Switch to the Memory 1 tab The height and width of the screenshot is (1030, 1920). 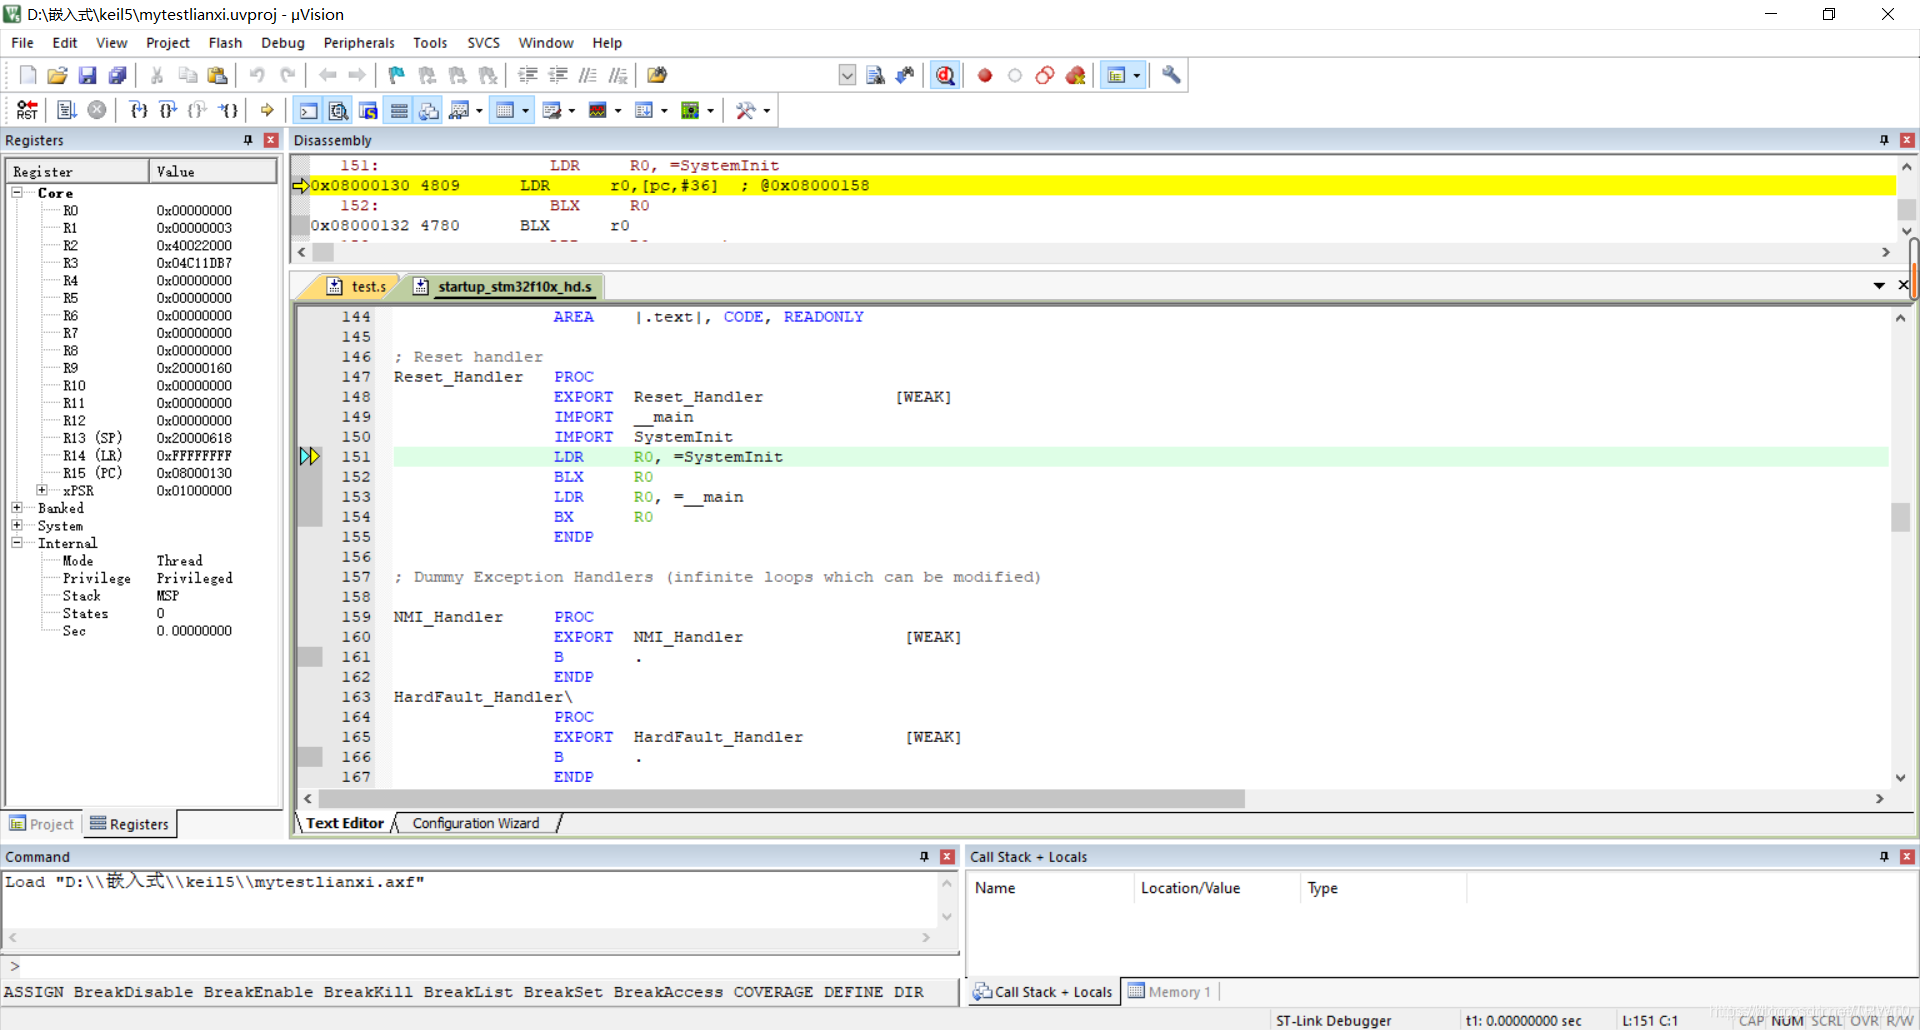click(1170, 992)
